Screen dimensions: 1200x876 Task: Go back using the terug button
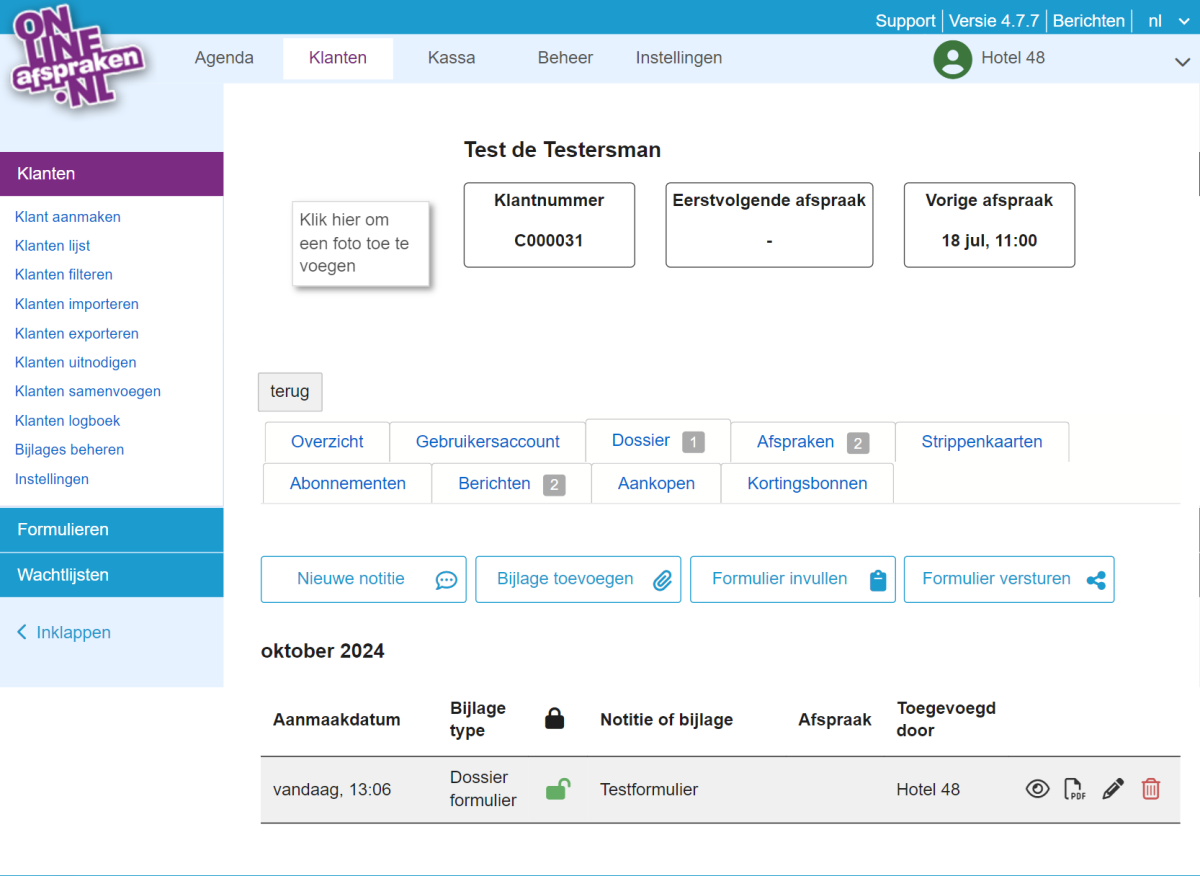pyautogui.click(x=290, y=391)
